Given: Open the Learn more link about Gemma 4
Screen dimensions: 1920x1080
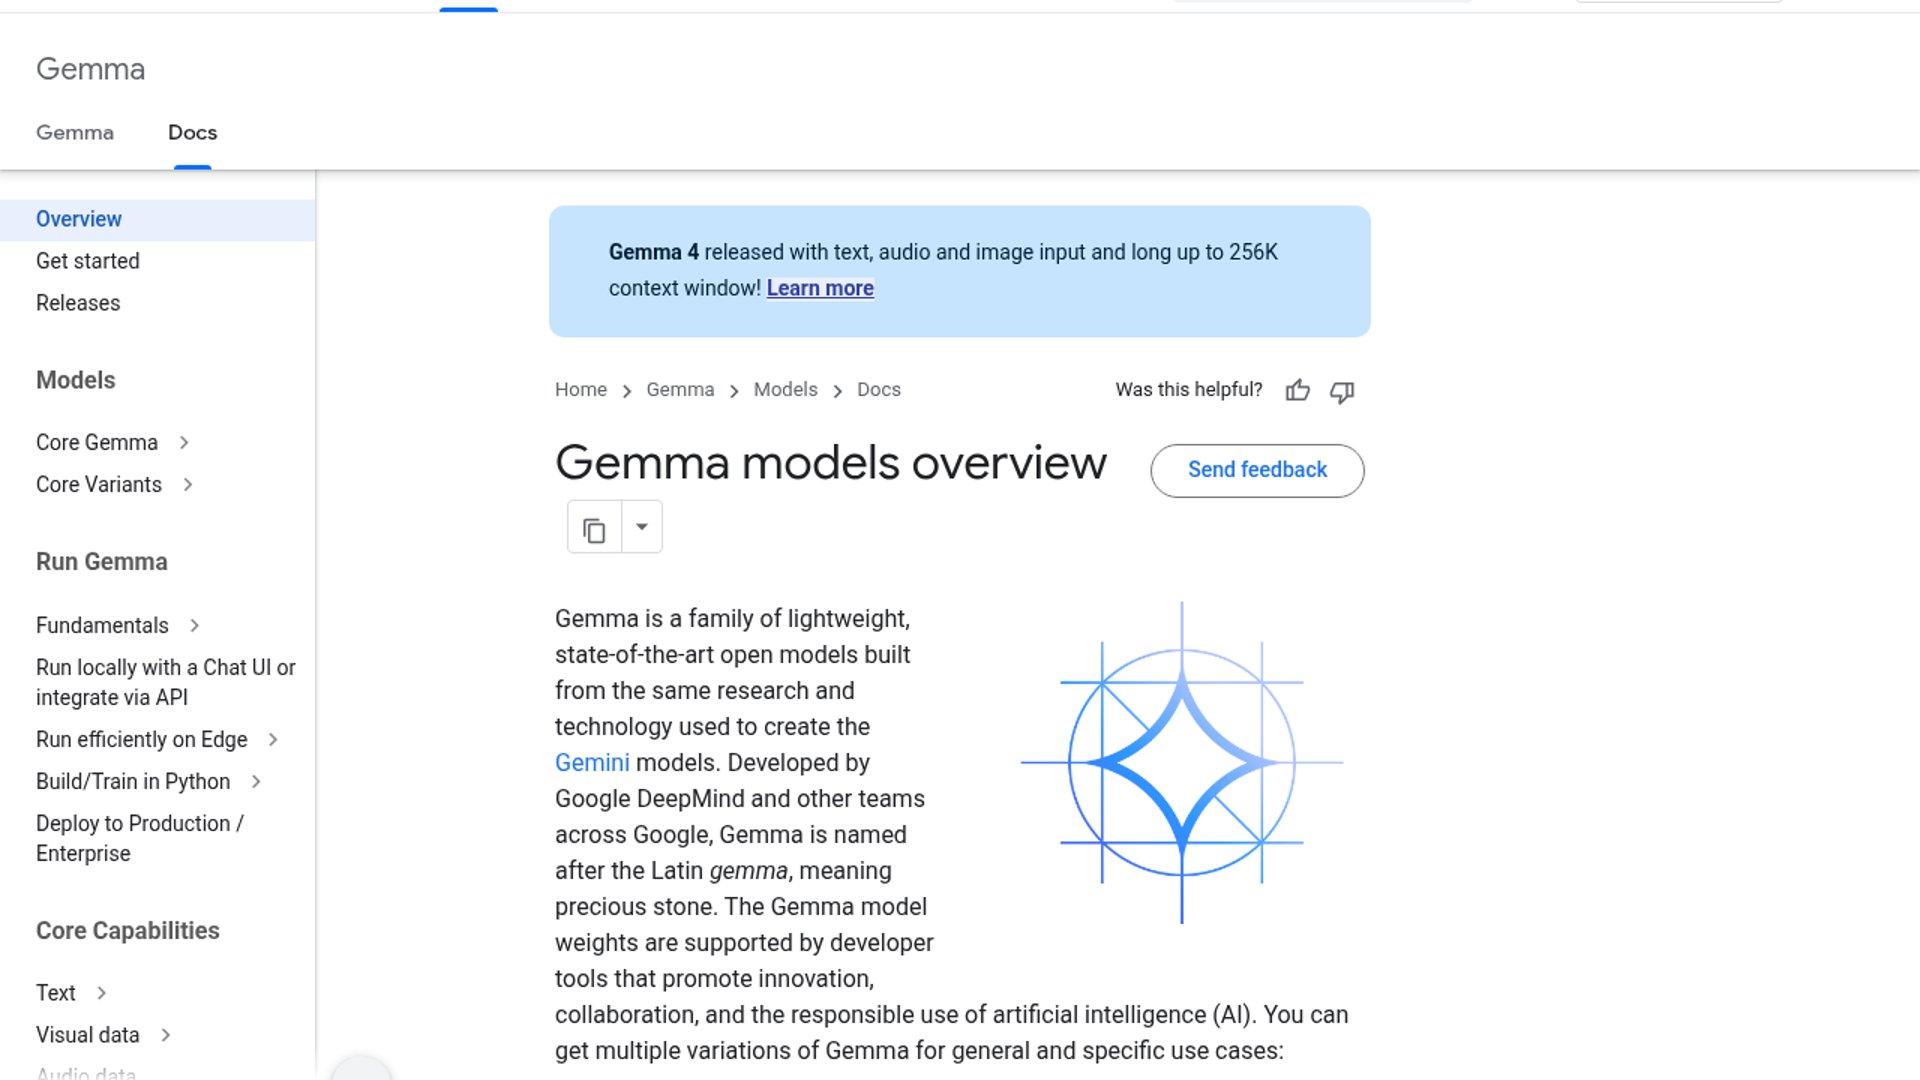Looking at the screenshot, I should pyautogui.click(x=820, y=288).
